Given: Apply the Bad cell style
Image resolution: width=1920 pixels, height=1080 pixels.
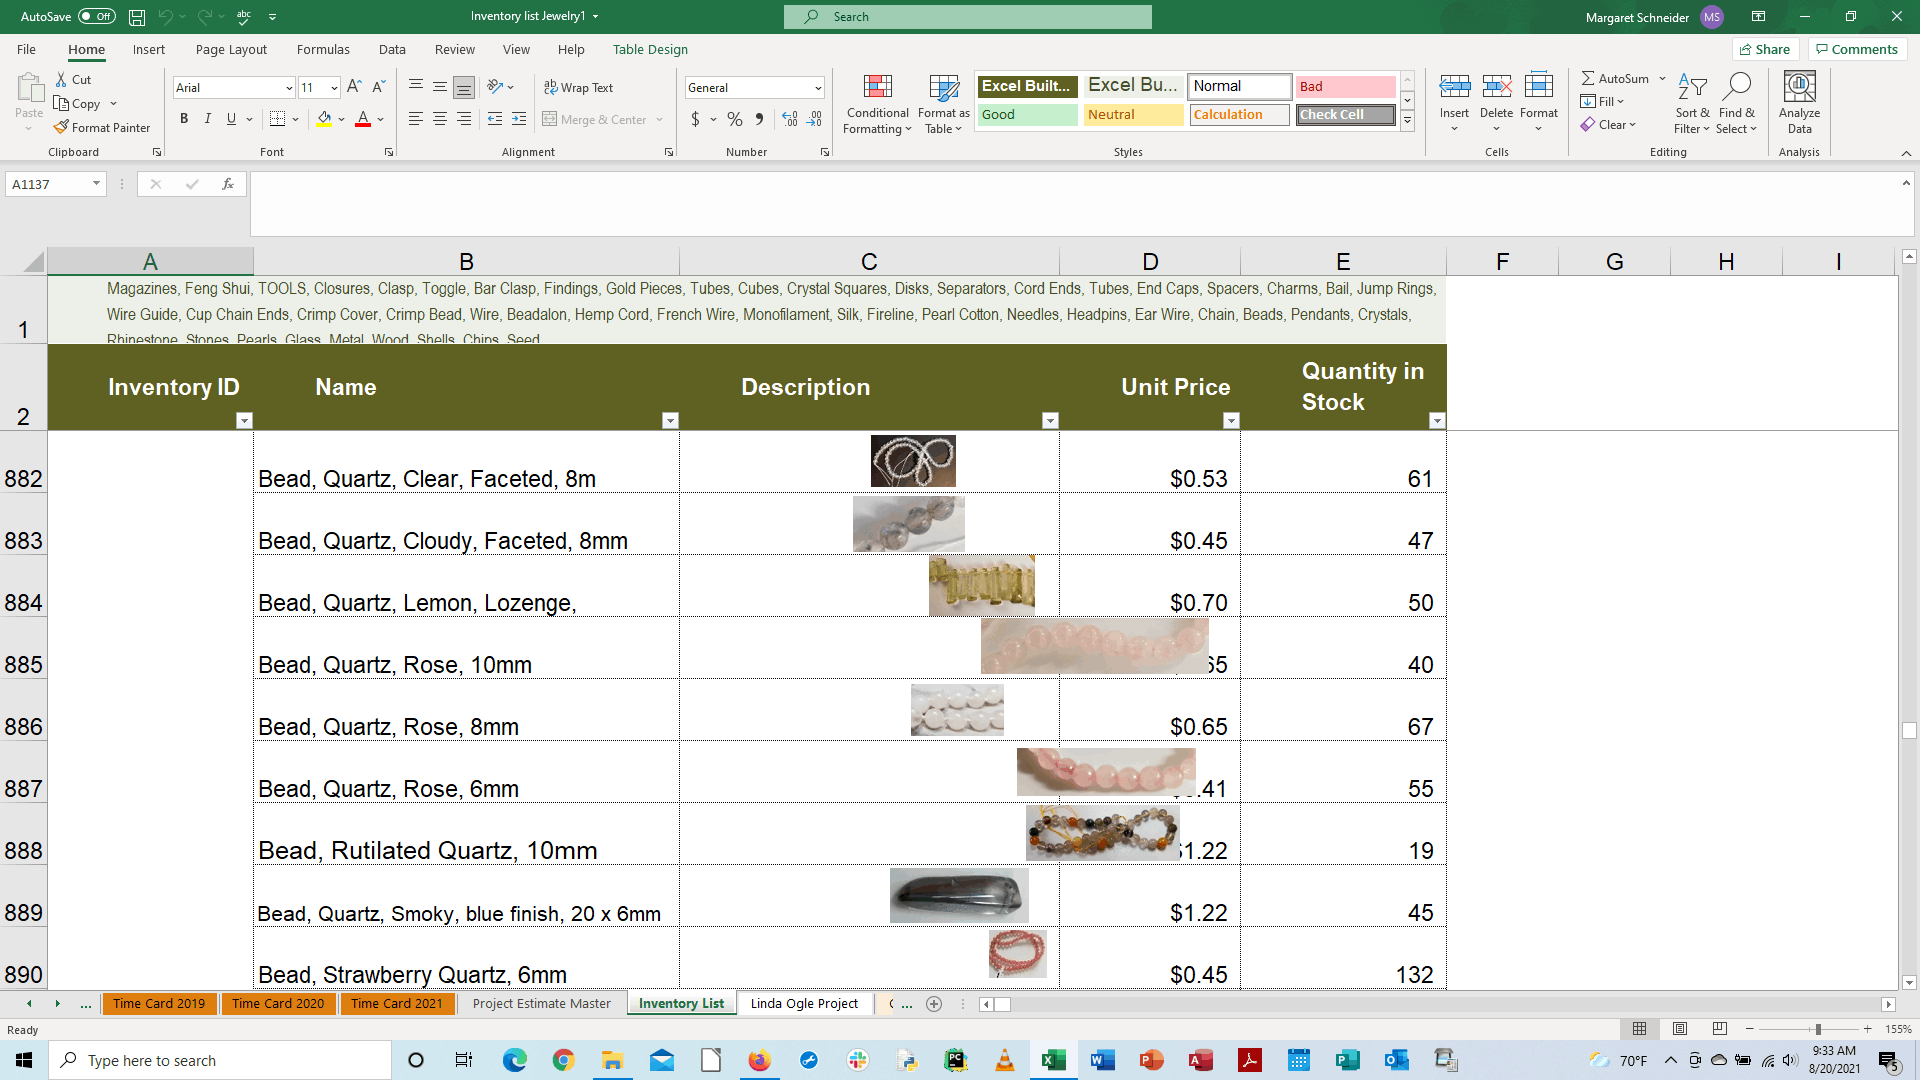Looking at the screenshot, I should [x=1345, y=86].
